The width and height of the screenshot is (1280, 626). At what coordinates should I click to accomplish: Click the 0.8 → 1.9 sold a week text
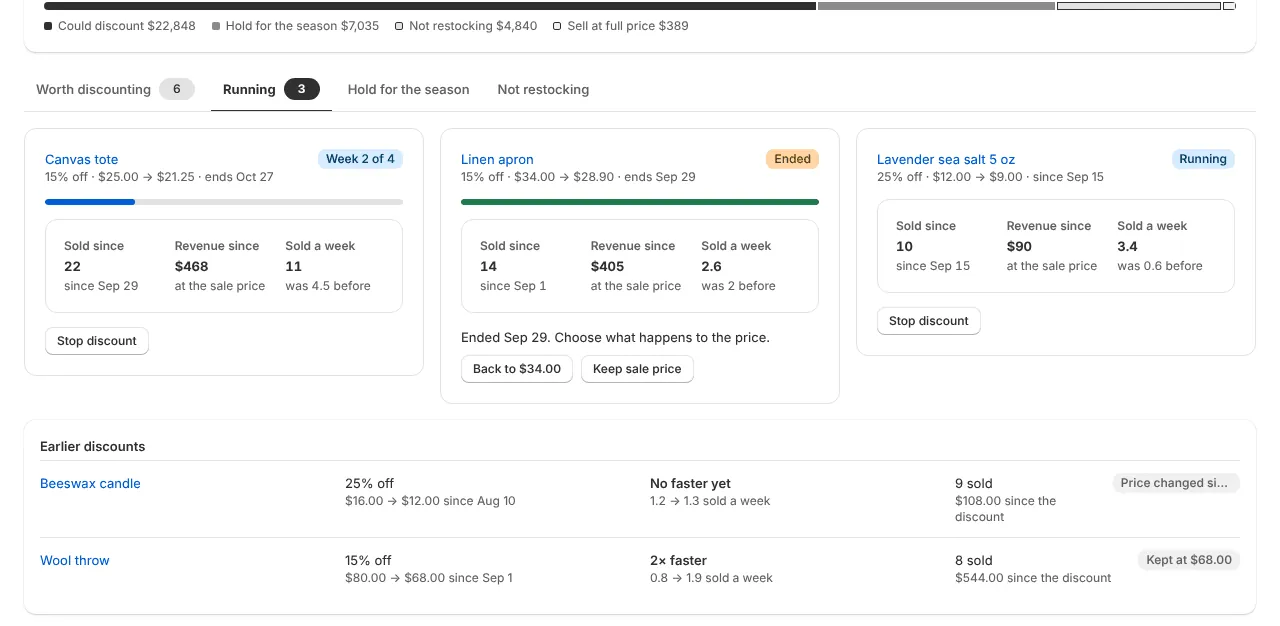pyautogui.click(x=711, y=578)
